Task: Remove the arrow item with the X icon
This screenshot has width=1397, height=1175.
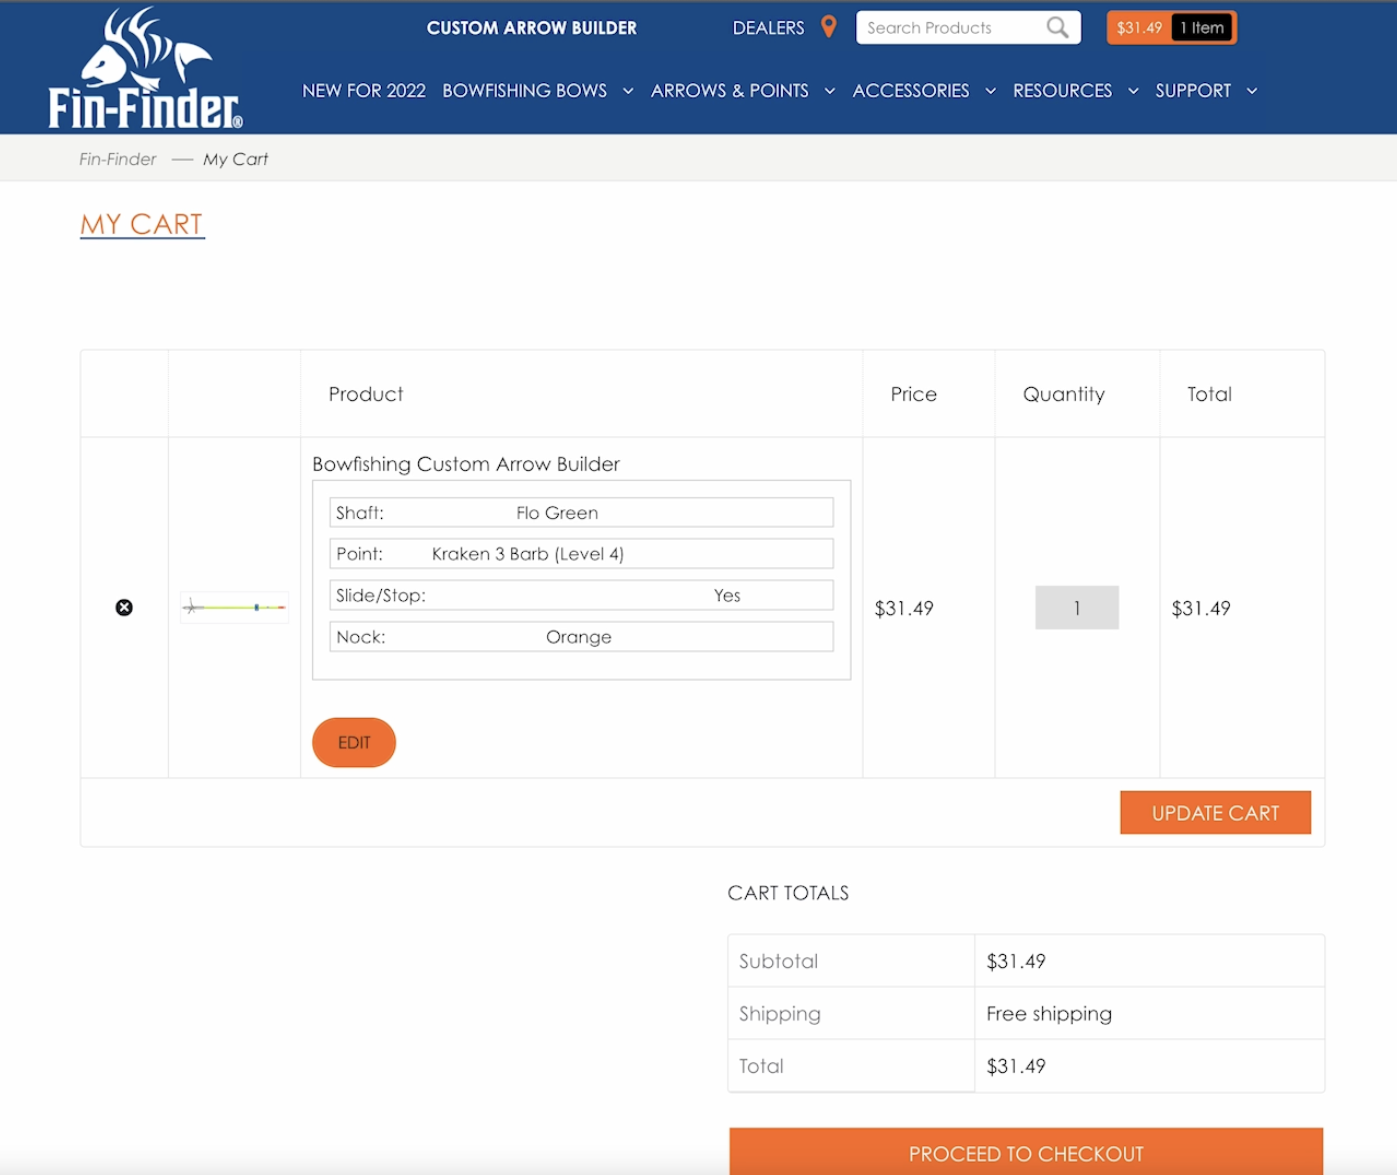Action: point(124,608)
